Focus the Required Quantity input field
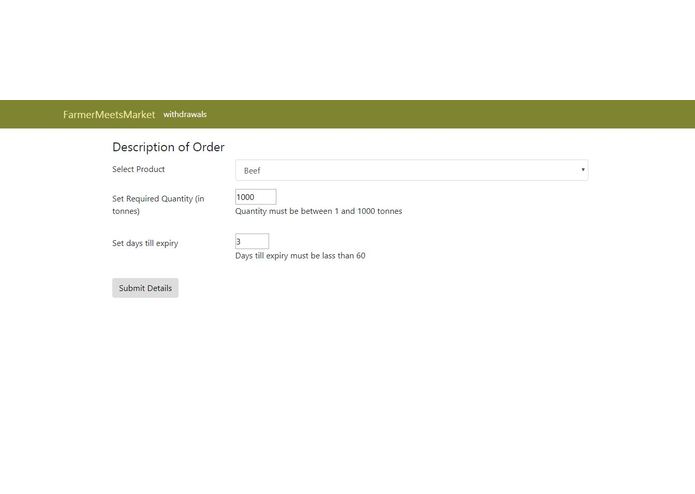The image size is (695, 494). click(256, 197)
